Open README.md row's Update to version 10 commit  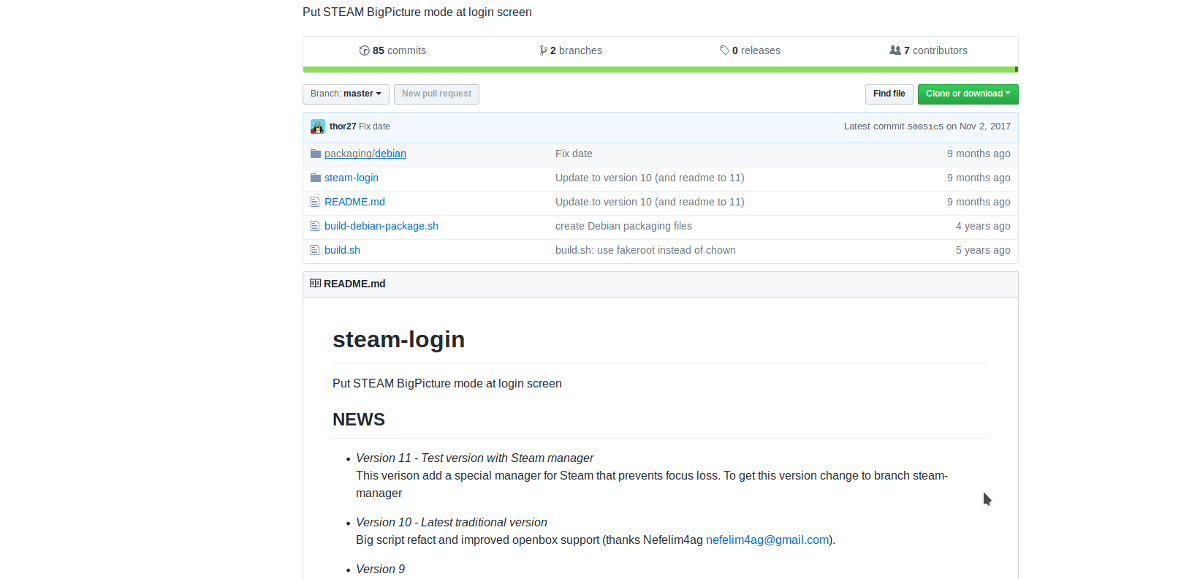tap(649, 202)
